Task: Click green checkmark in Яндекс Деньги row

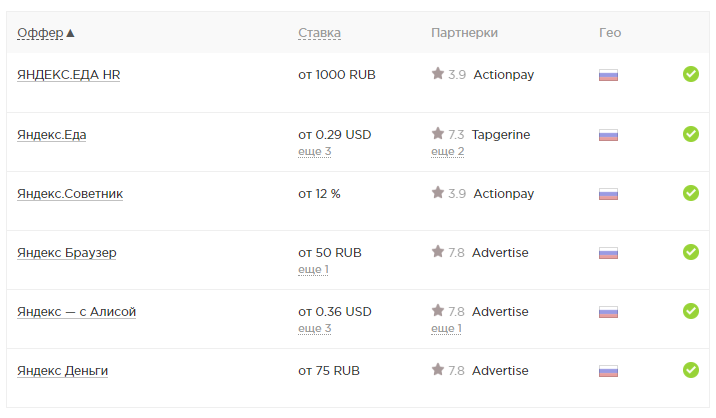Action: (x=690, y=370)
